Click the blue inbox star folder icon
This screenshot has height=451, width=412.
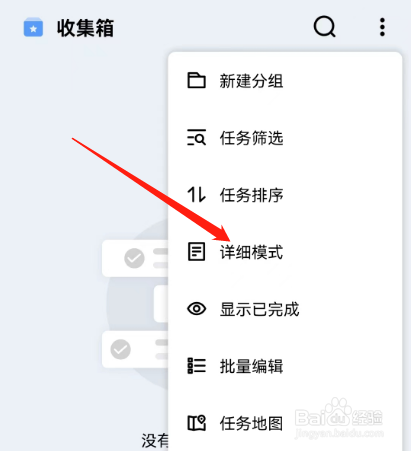33,28
